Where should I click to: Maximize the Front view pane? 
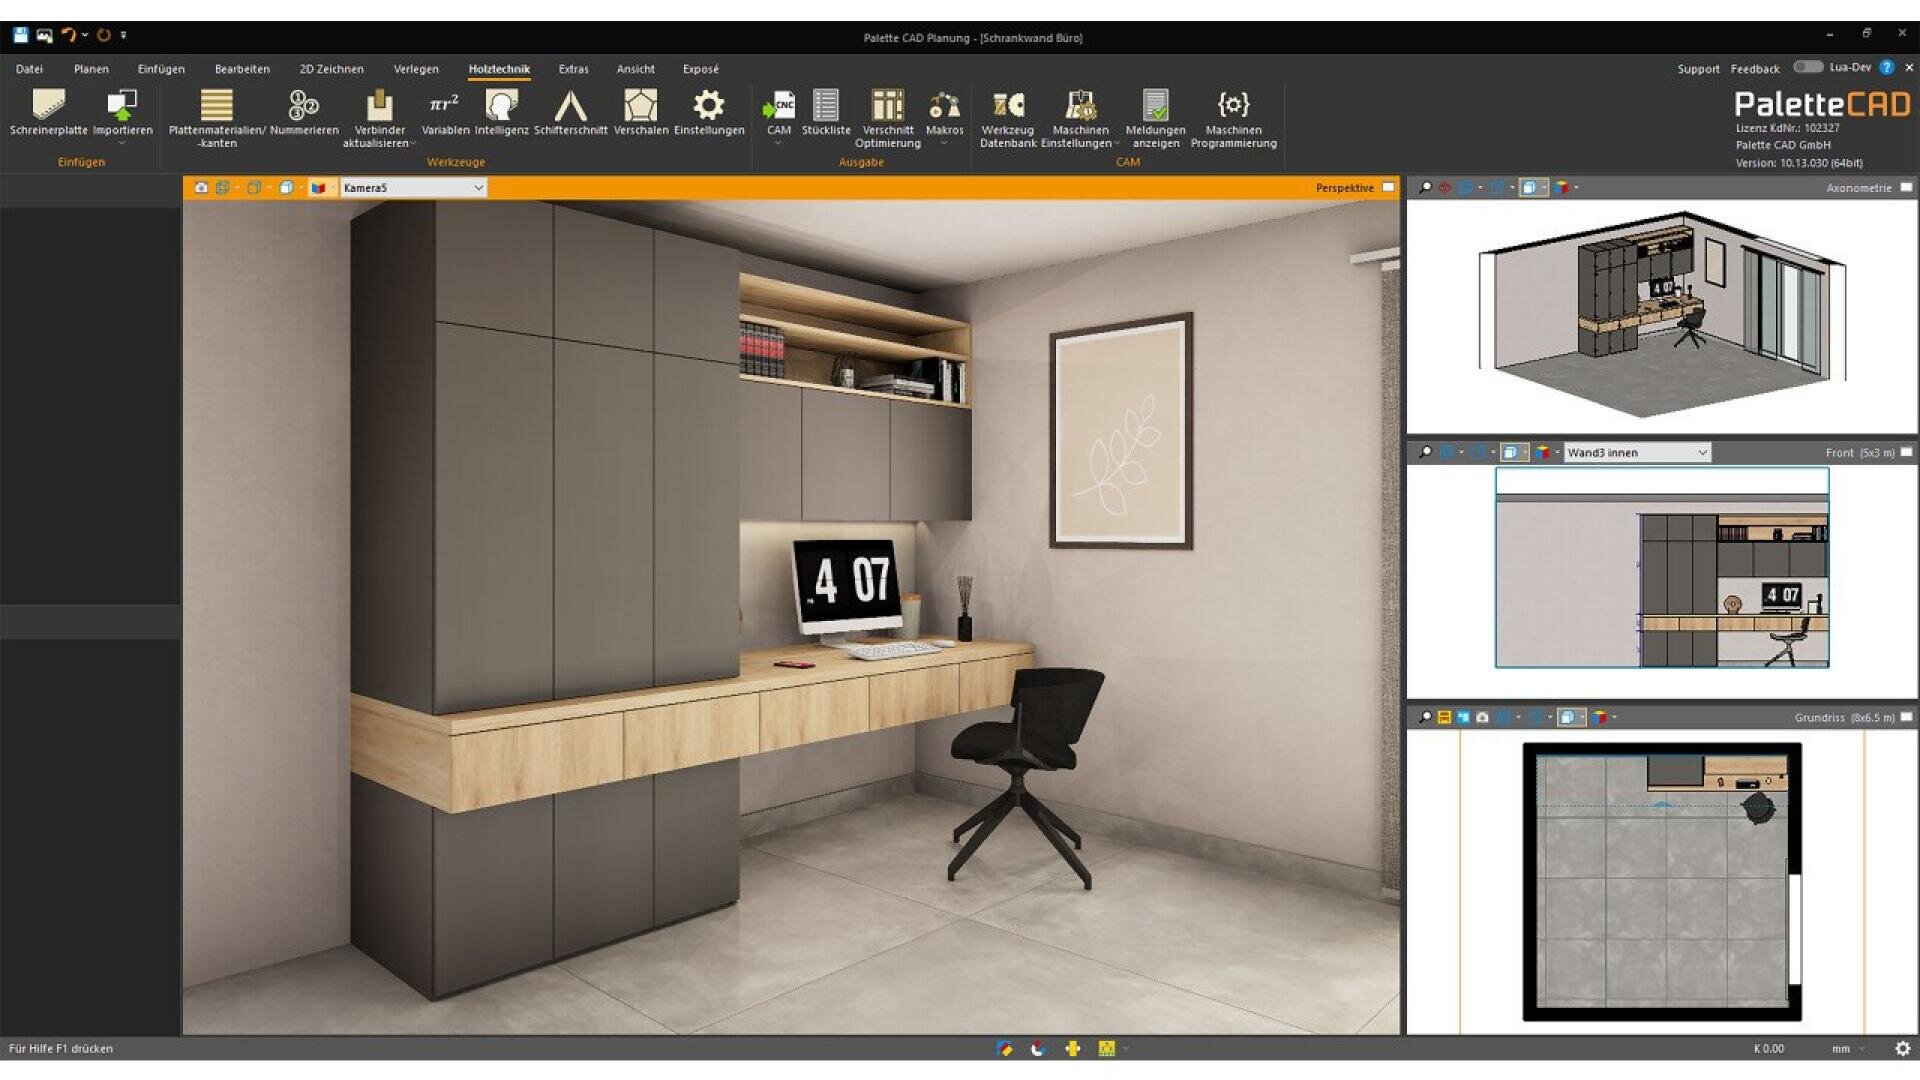click(1906, 453)
